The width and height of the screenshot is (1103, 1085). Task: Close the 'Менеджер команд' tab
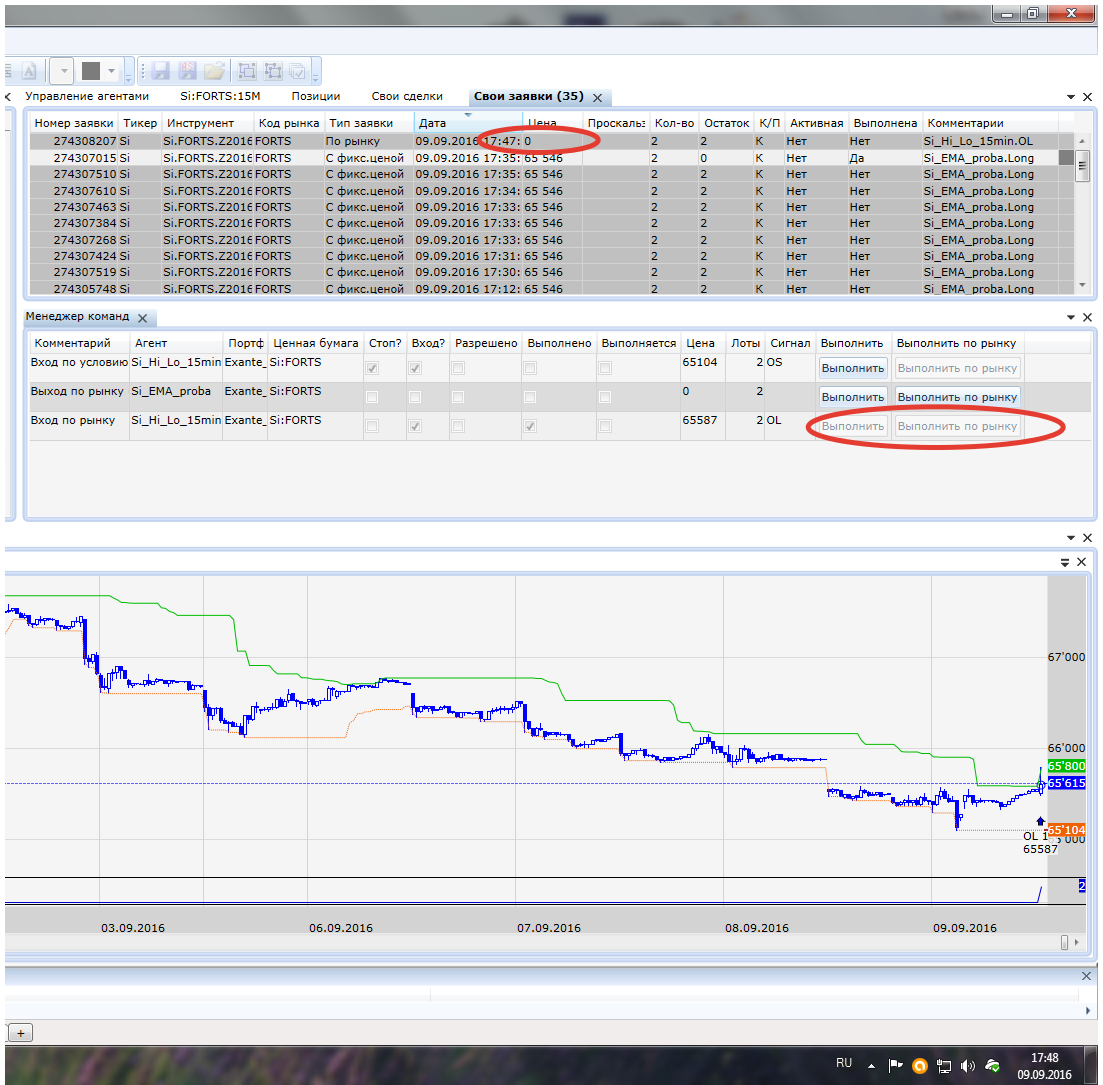pyautogui.click(x=142, y=318)
